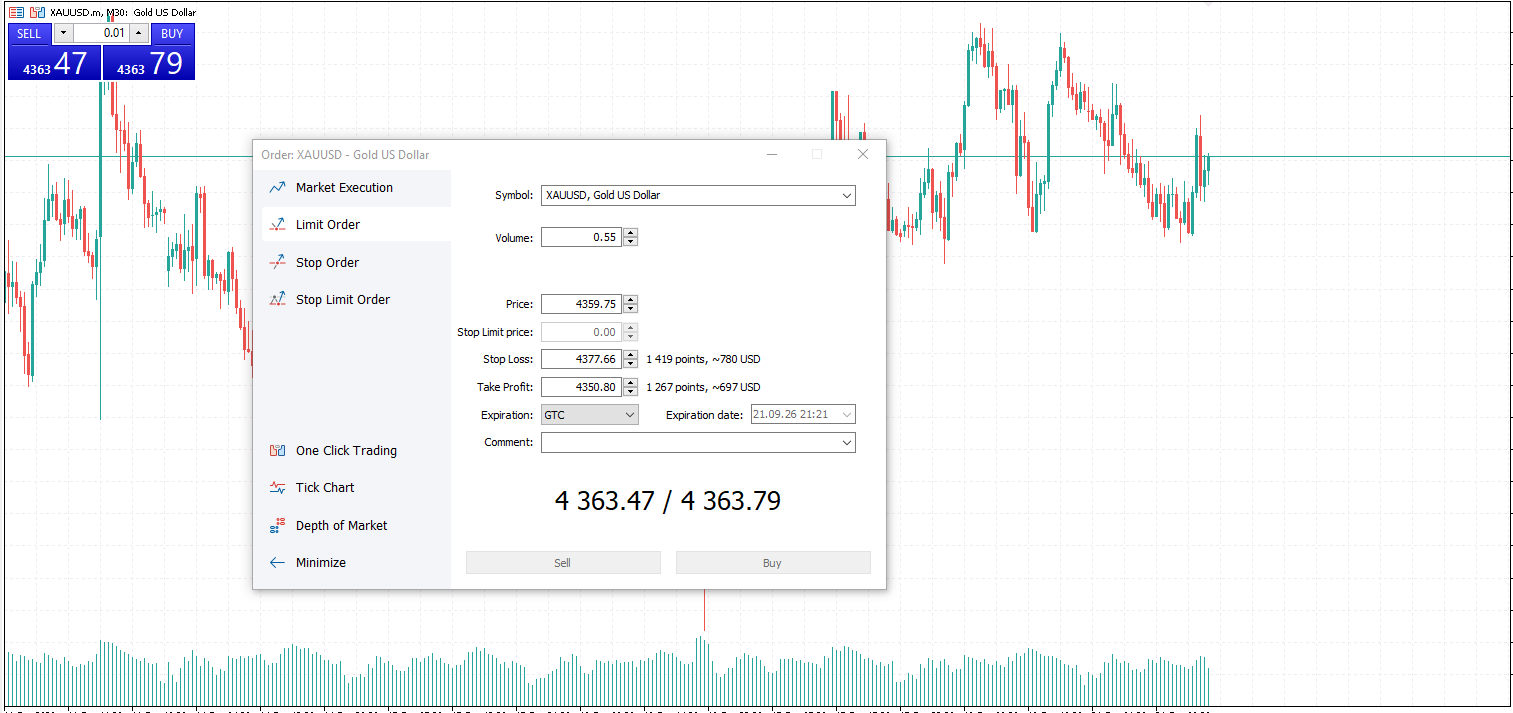Screen dimensions: 1513x713
Task: Click the Buy button in the order dialog
Action: [773, 563]
